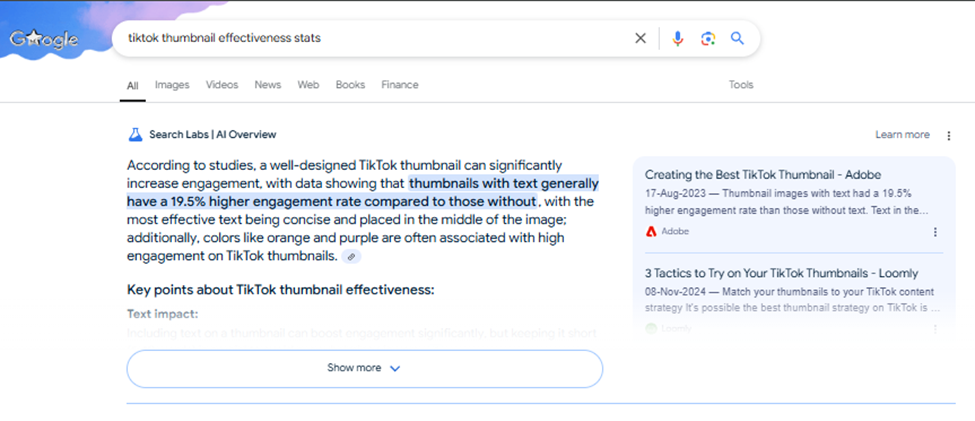Screen dimensions: 975x421
Task: Clear the search box with X icon
Action: pyautogui.click(x=641, y=38)
